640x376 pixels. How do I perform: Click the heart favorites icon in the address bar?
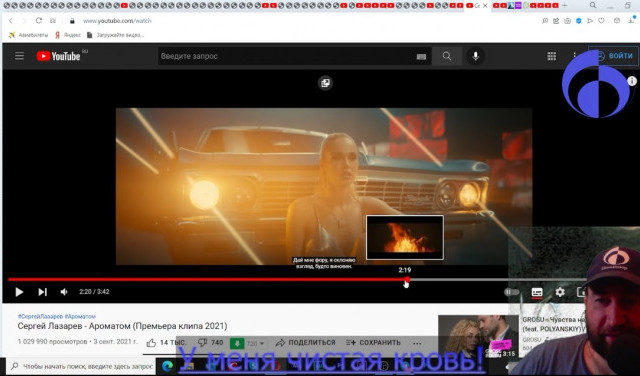pos(601,21)
